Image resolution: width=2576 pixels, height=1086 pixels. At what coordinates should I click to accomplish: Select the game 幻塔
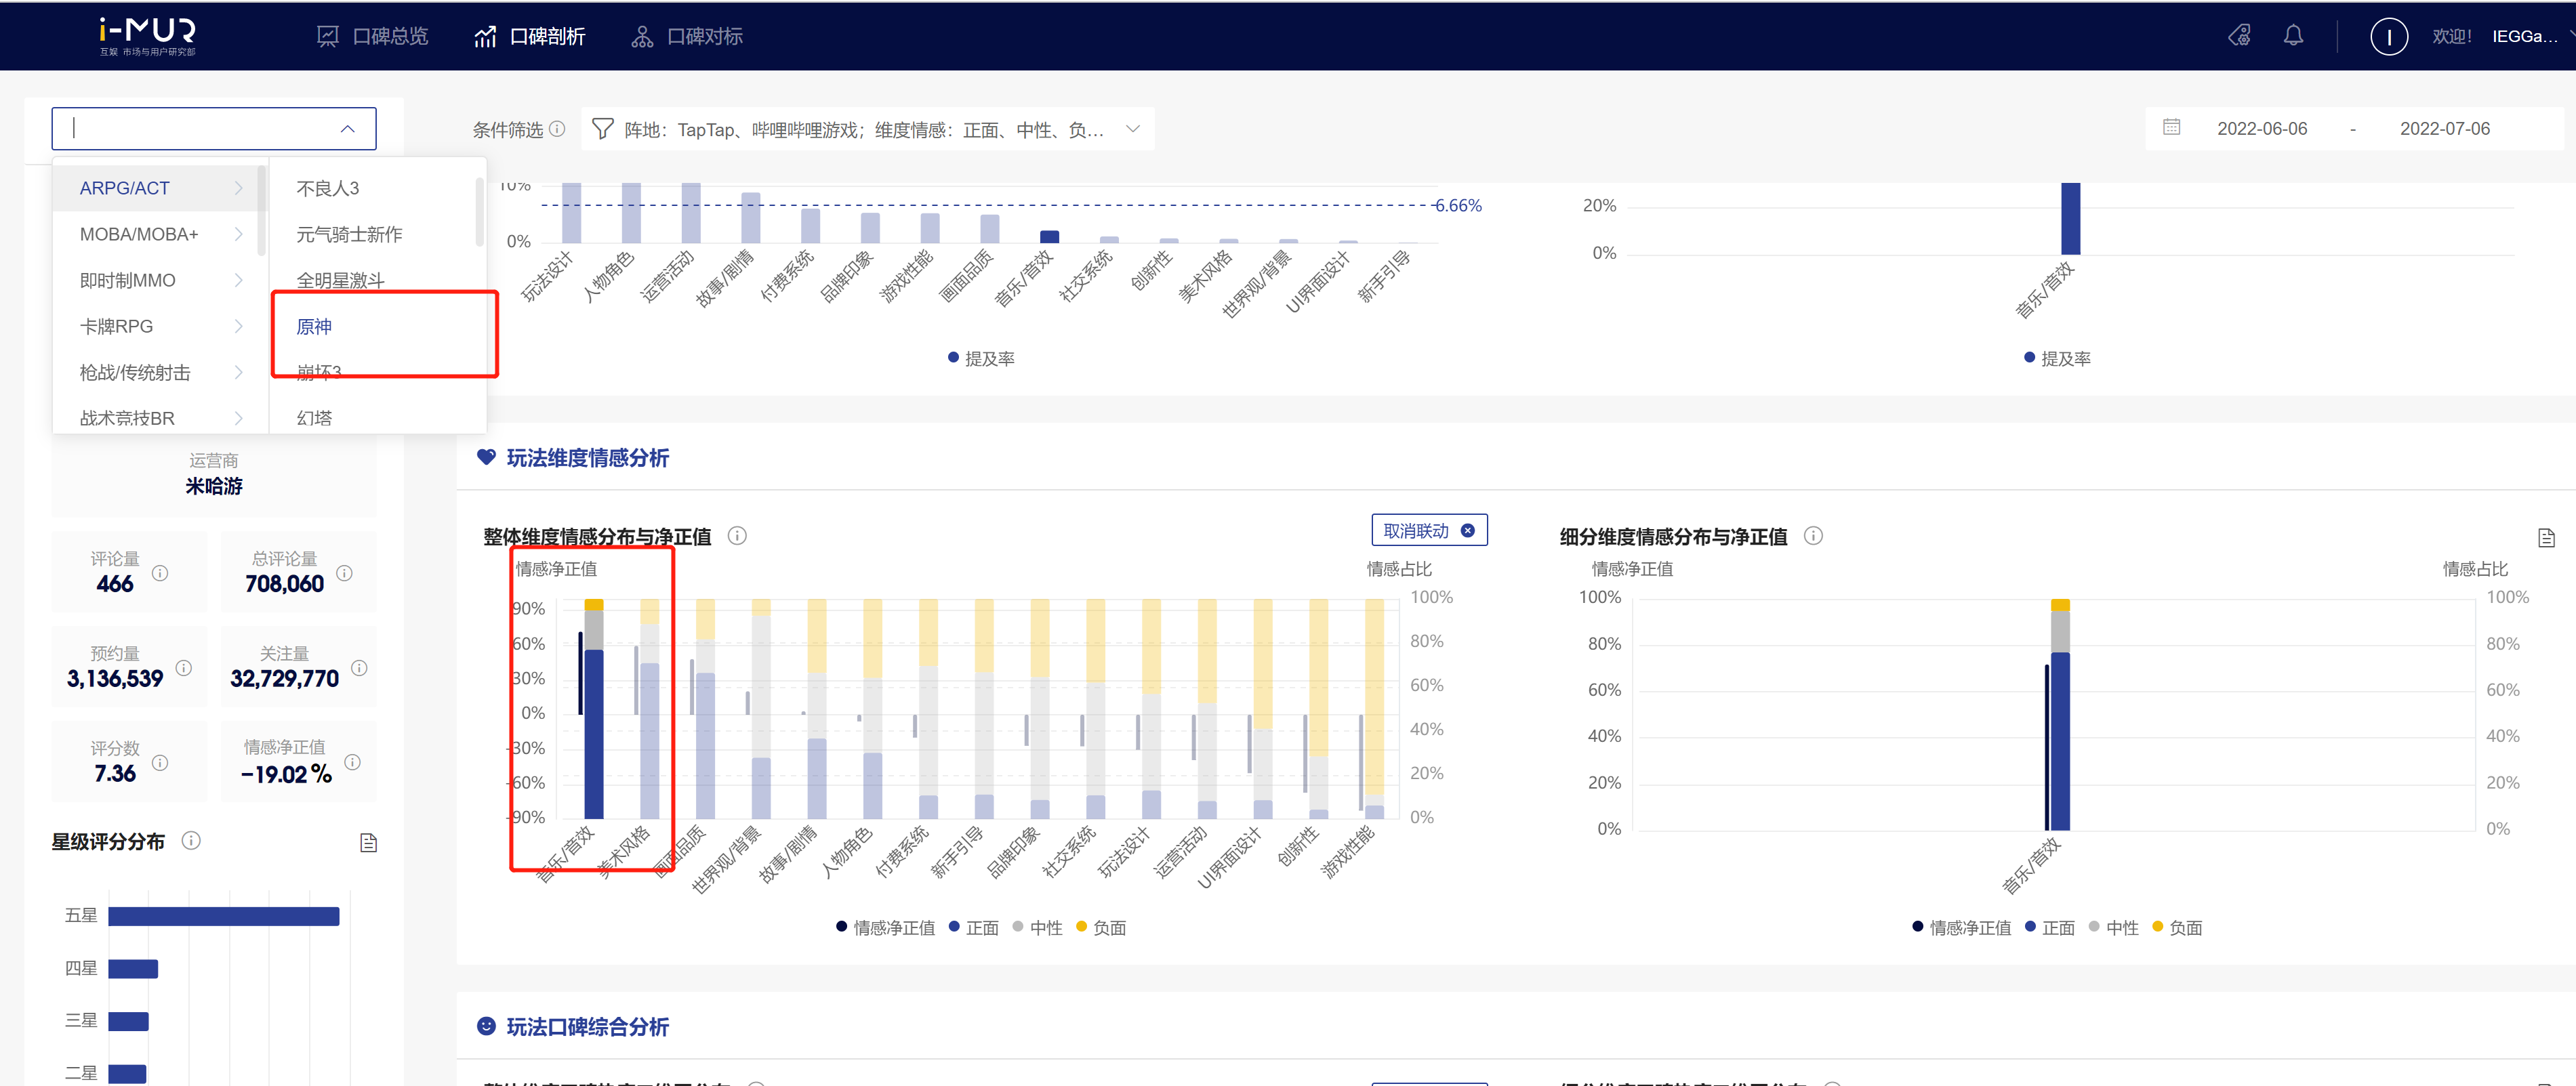314,418
